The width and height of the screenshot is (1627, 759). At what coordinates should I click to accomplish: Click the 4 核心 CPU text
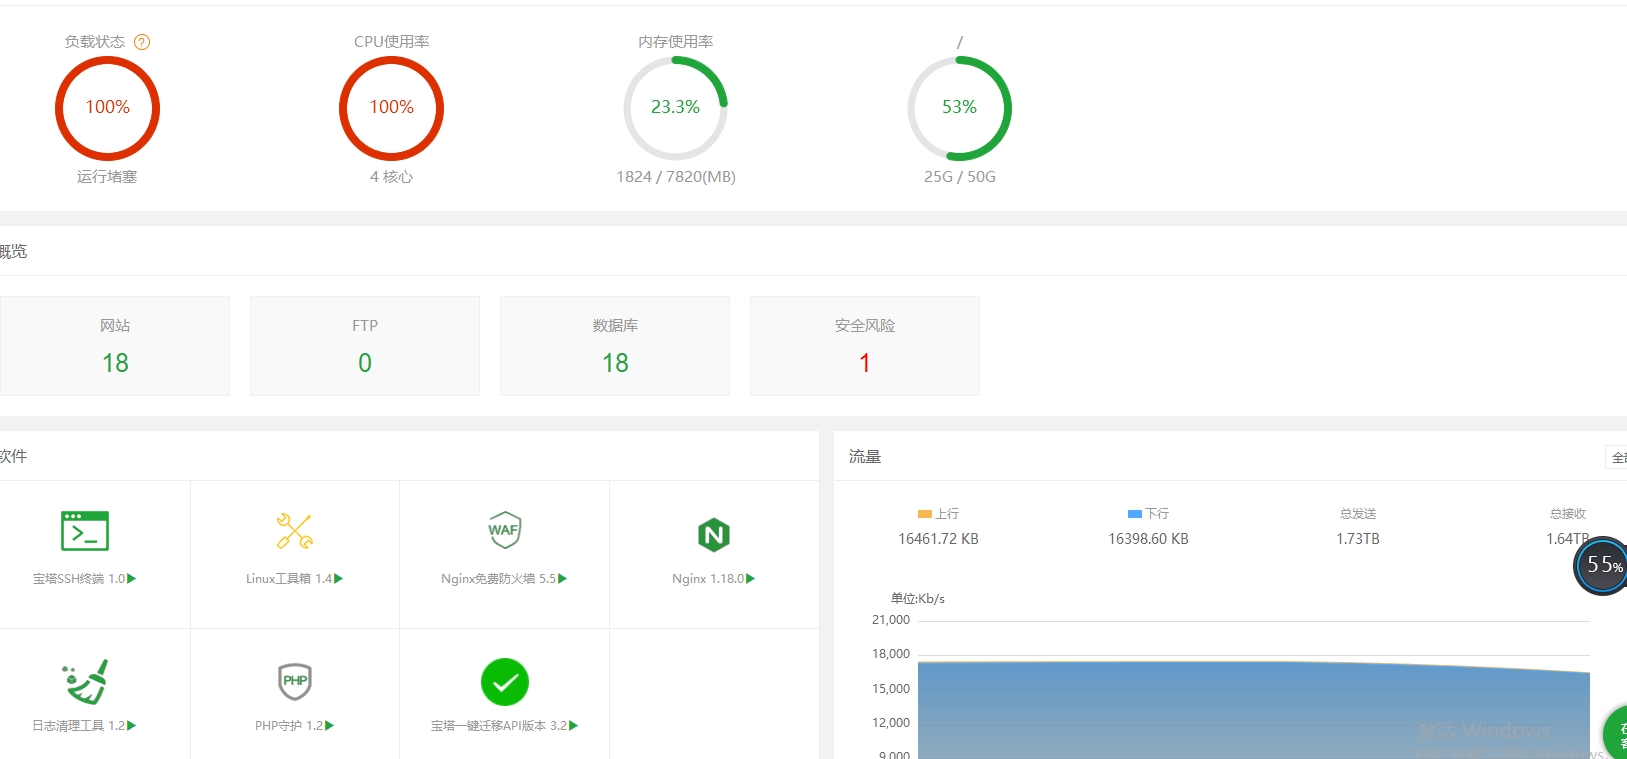pyautogui.click(x=391, y=177)
